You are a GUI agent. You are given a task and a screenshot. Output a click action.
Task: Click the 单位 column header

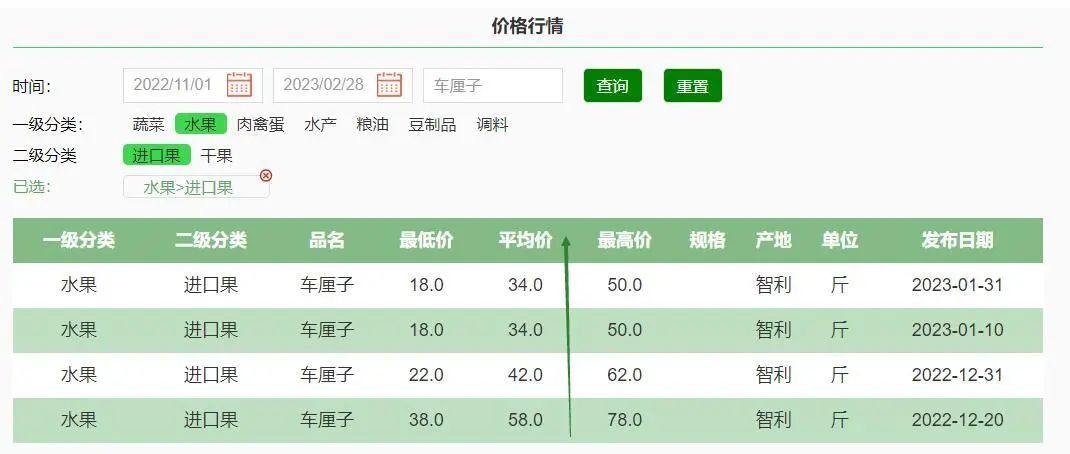tap(839, 240)
